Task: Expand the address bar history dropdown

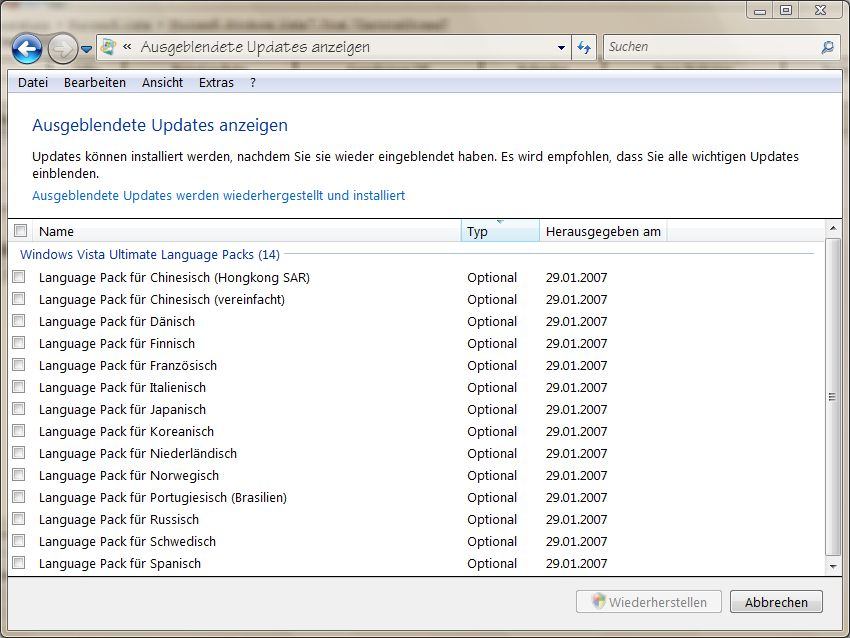Action: point(561,48)
